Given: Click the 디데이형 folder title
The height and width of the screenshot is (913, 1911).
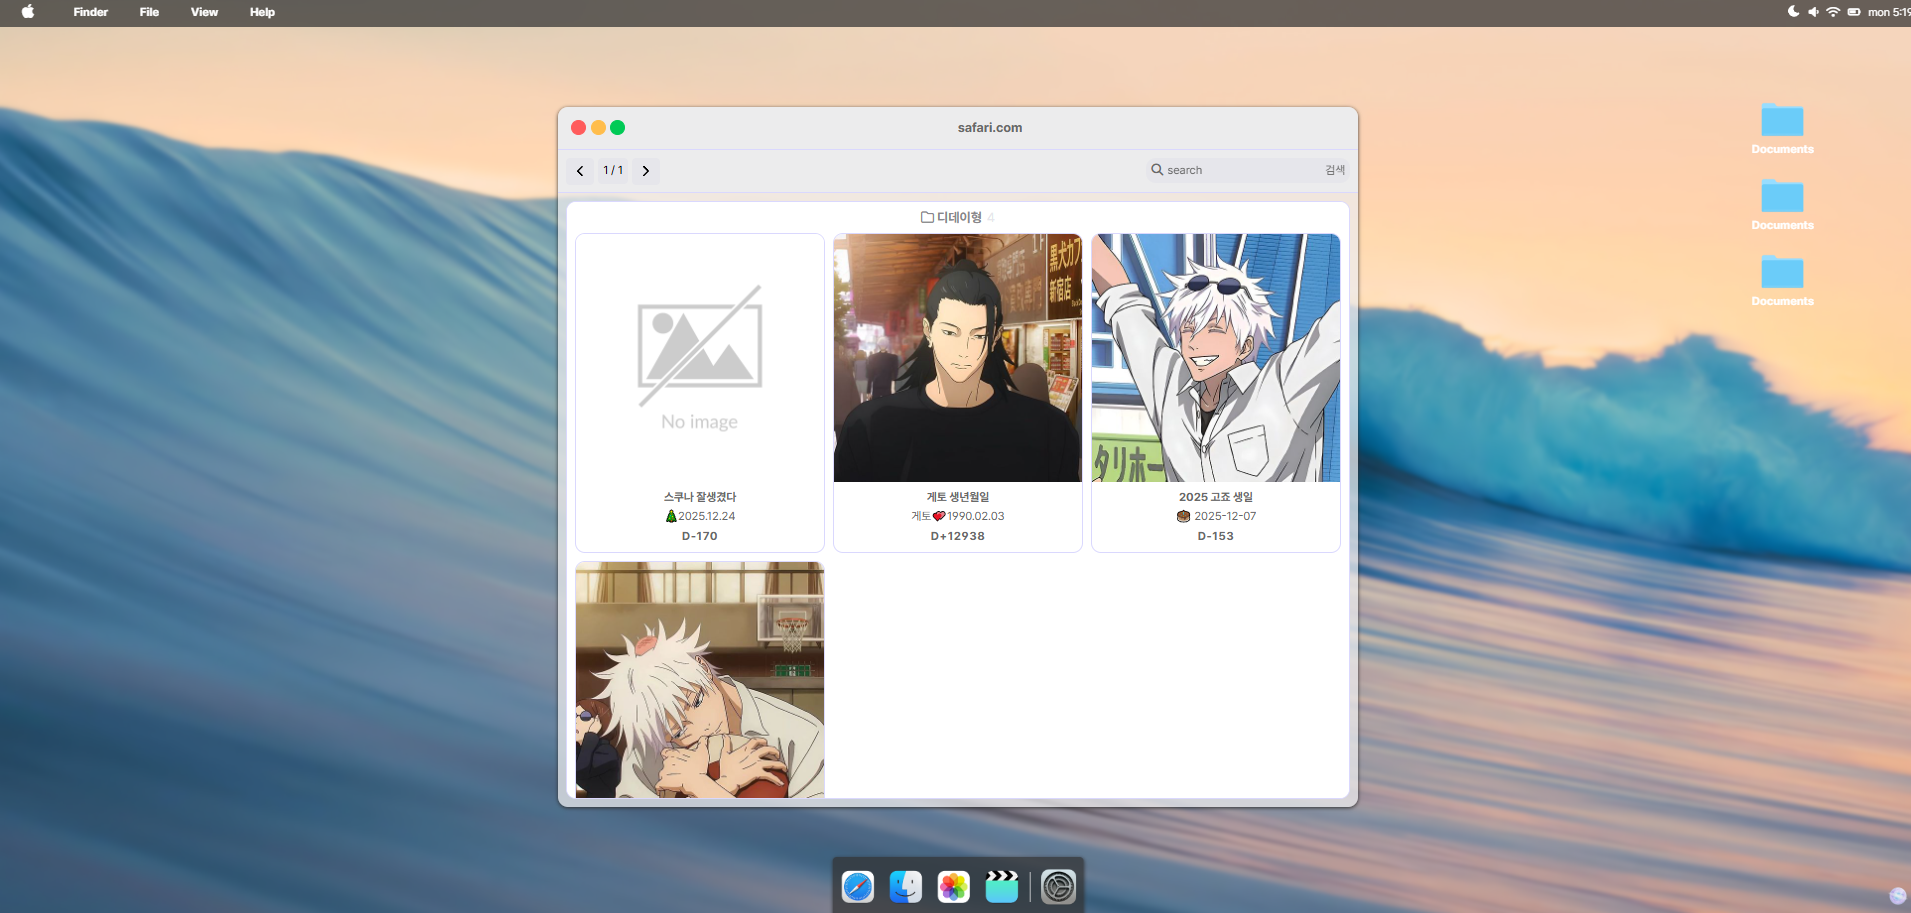Looking at the screenshot, I should pyautogui.click(x=959, y=217).
